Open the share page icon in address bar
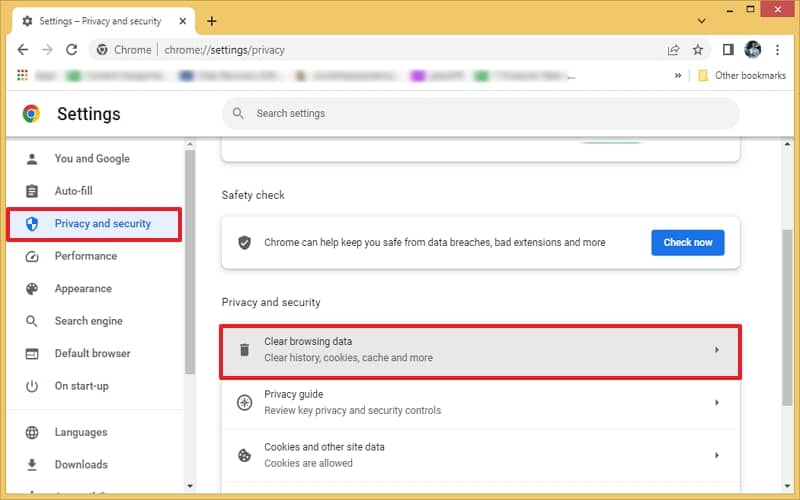This screenshot has width=800, height=500. [673, 49]
